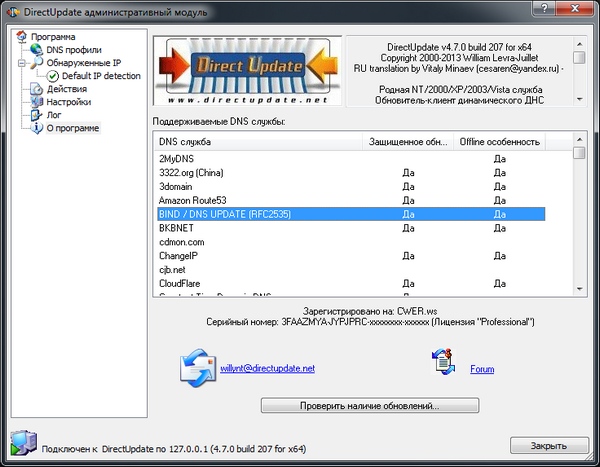Sort by Защищенное обн... column header

point(408,142)
